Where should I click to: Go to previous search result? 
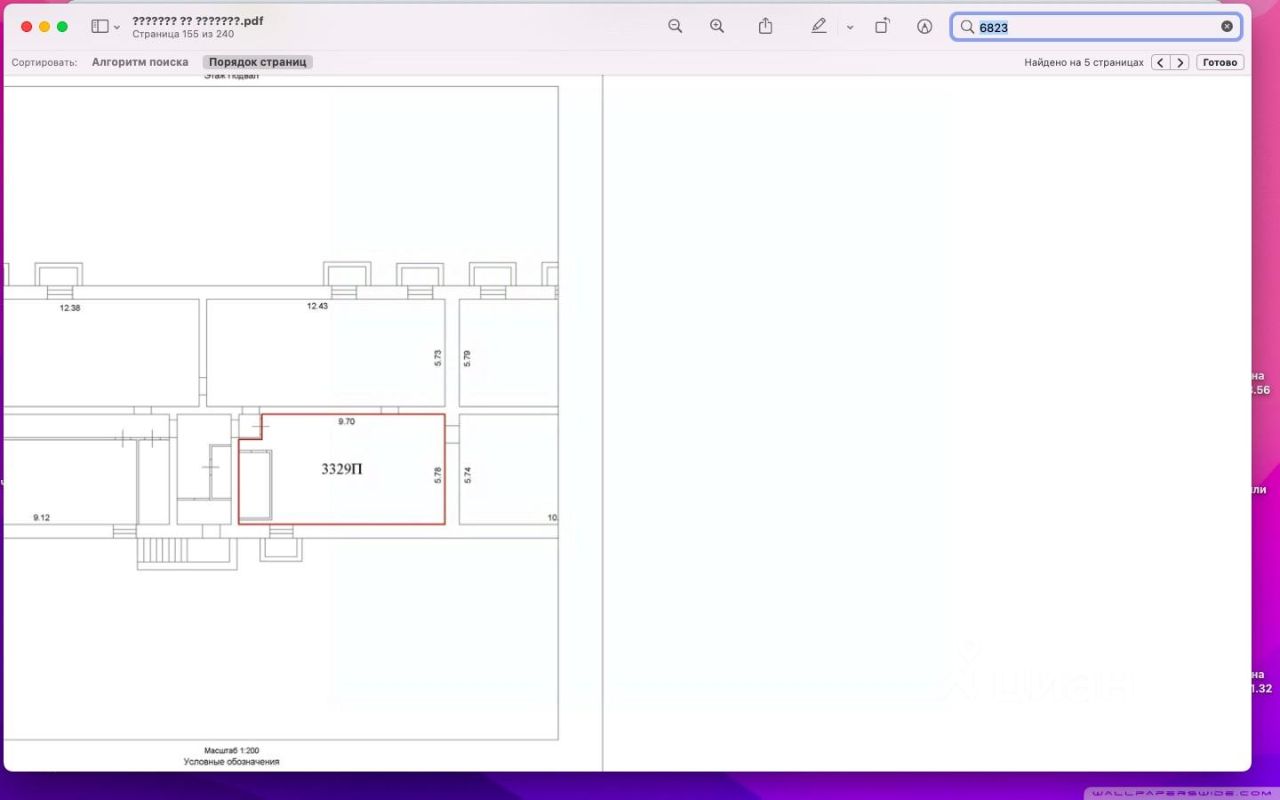(1160, 62)
